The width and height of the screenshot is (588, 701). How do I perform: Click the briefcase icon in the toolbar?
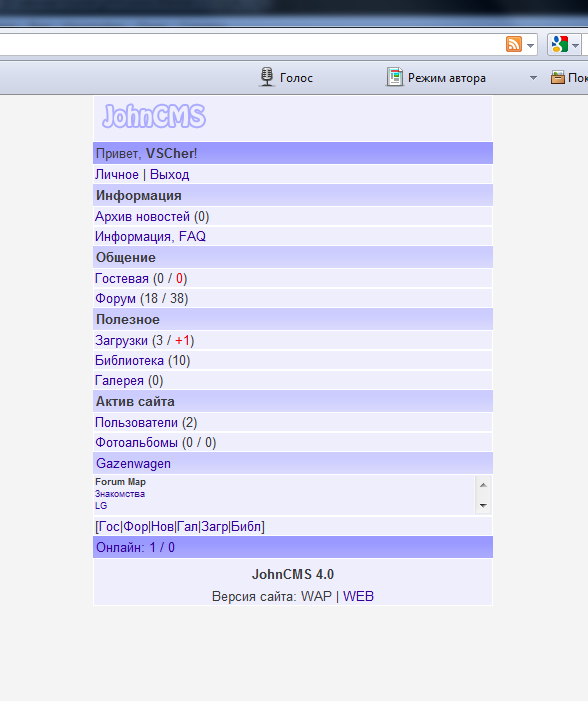558,78
